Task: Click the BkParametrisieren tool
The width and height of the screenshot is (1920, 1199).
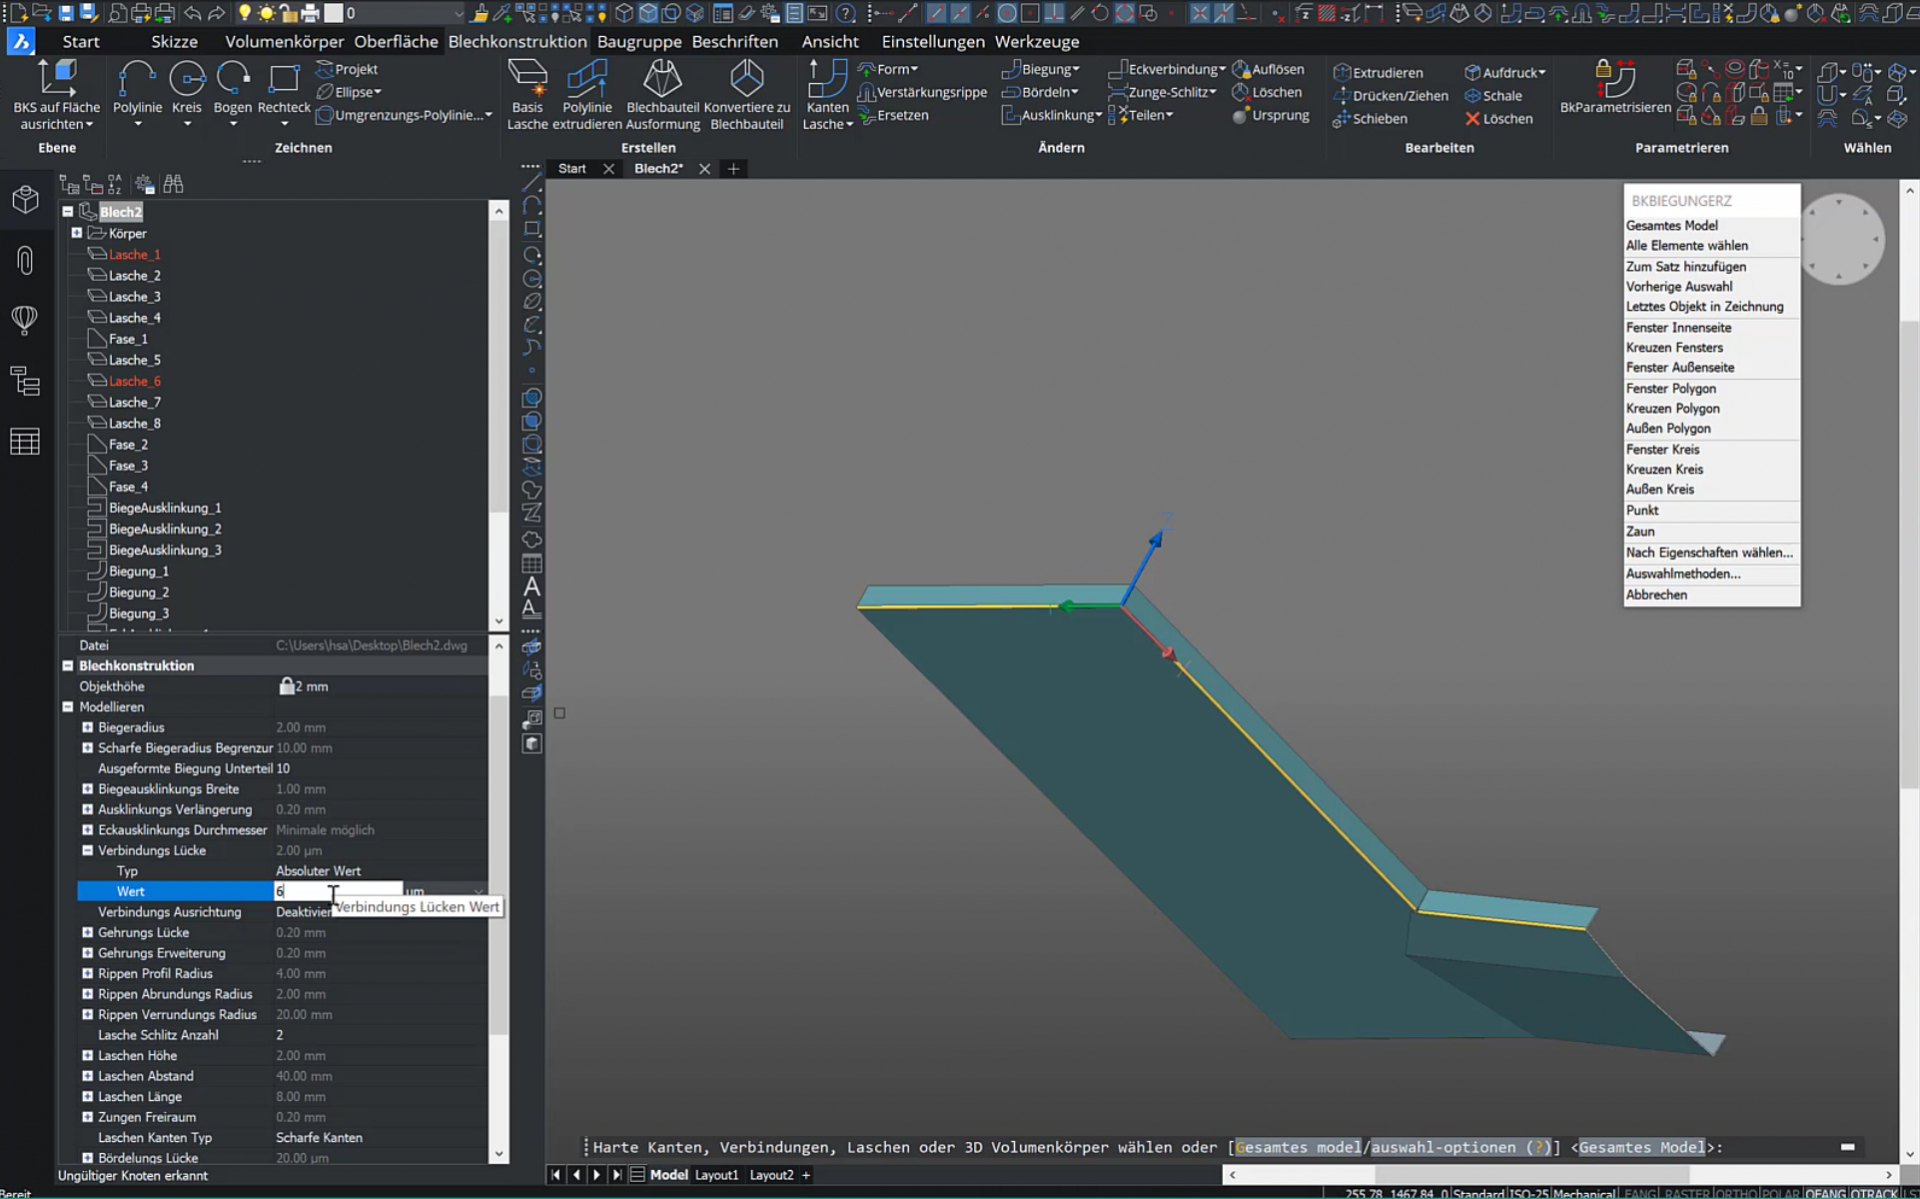Action: [1615, 88]
